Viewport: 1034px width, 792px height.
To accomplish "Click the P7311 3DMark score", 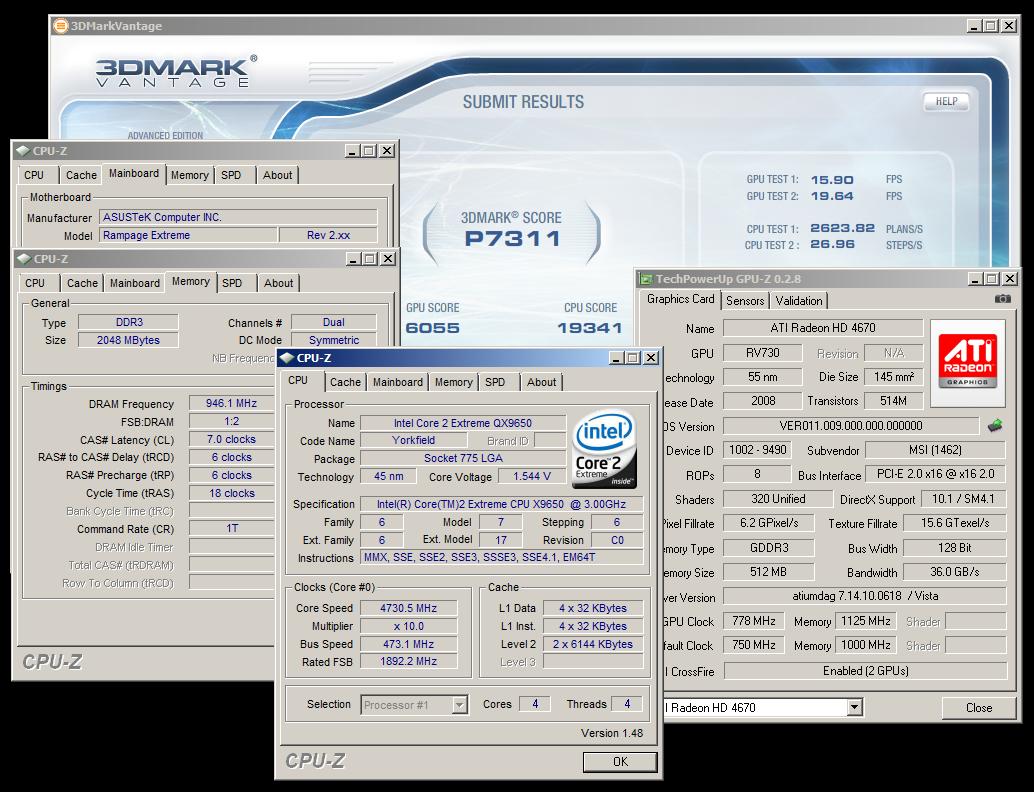I will pyautogui.click(x=512, y=239).
